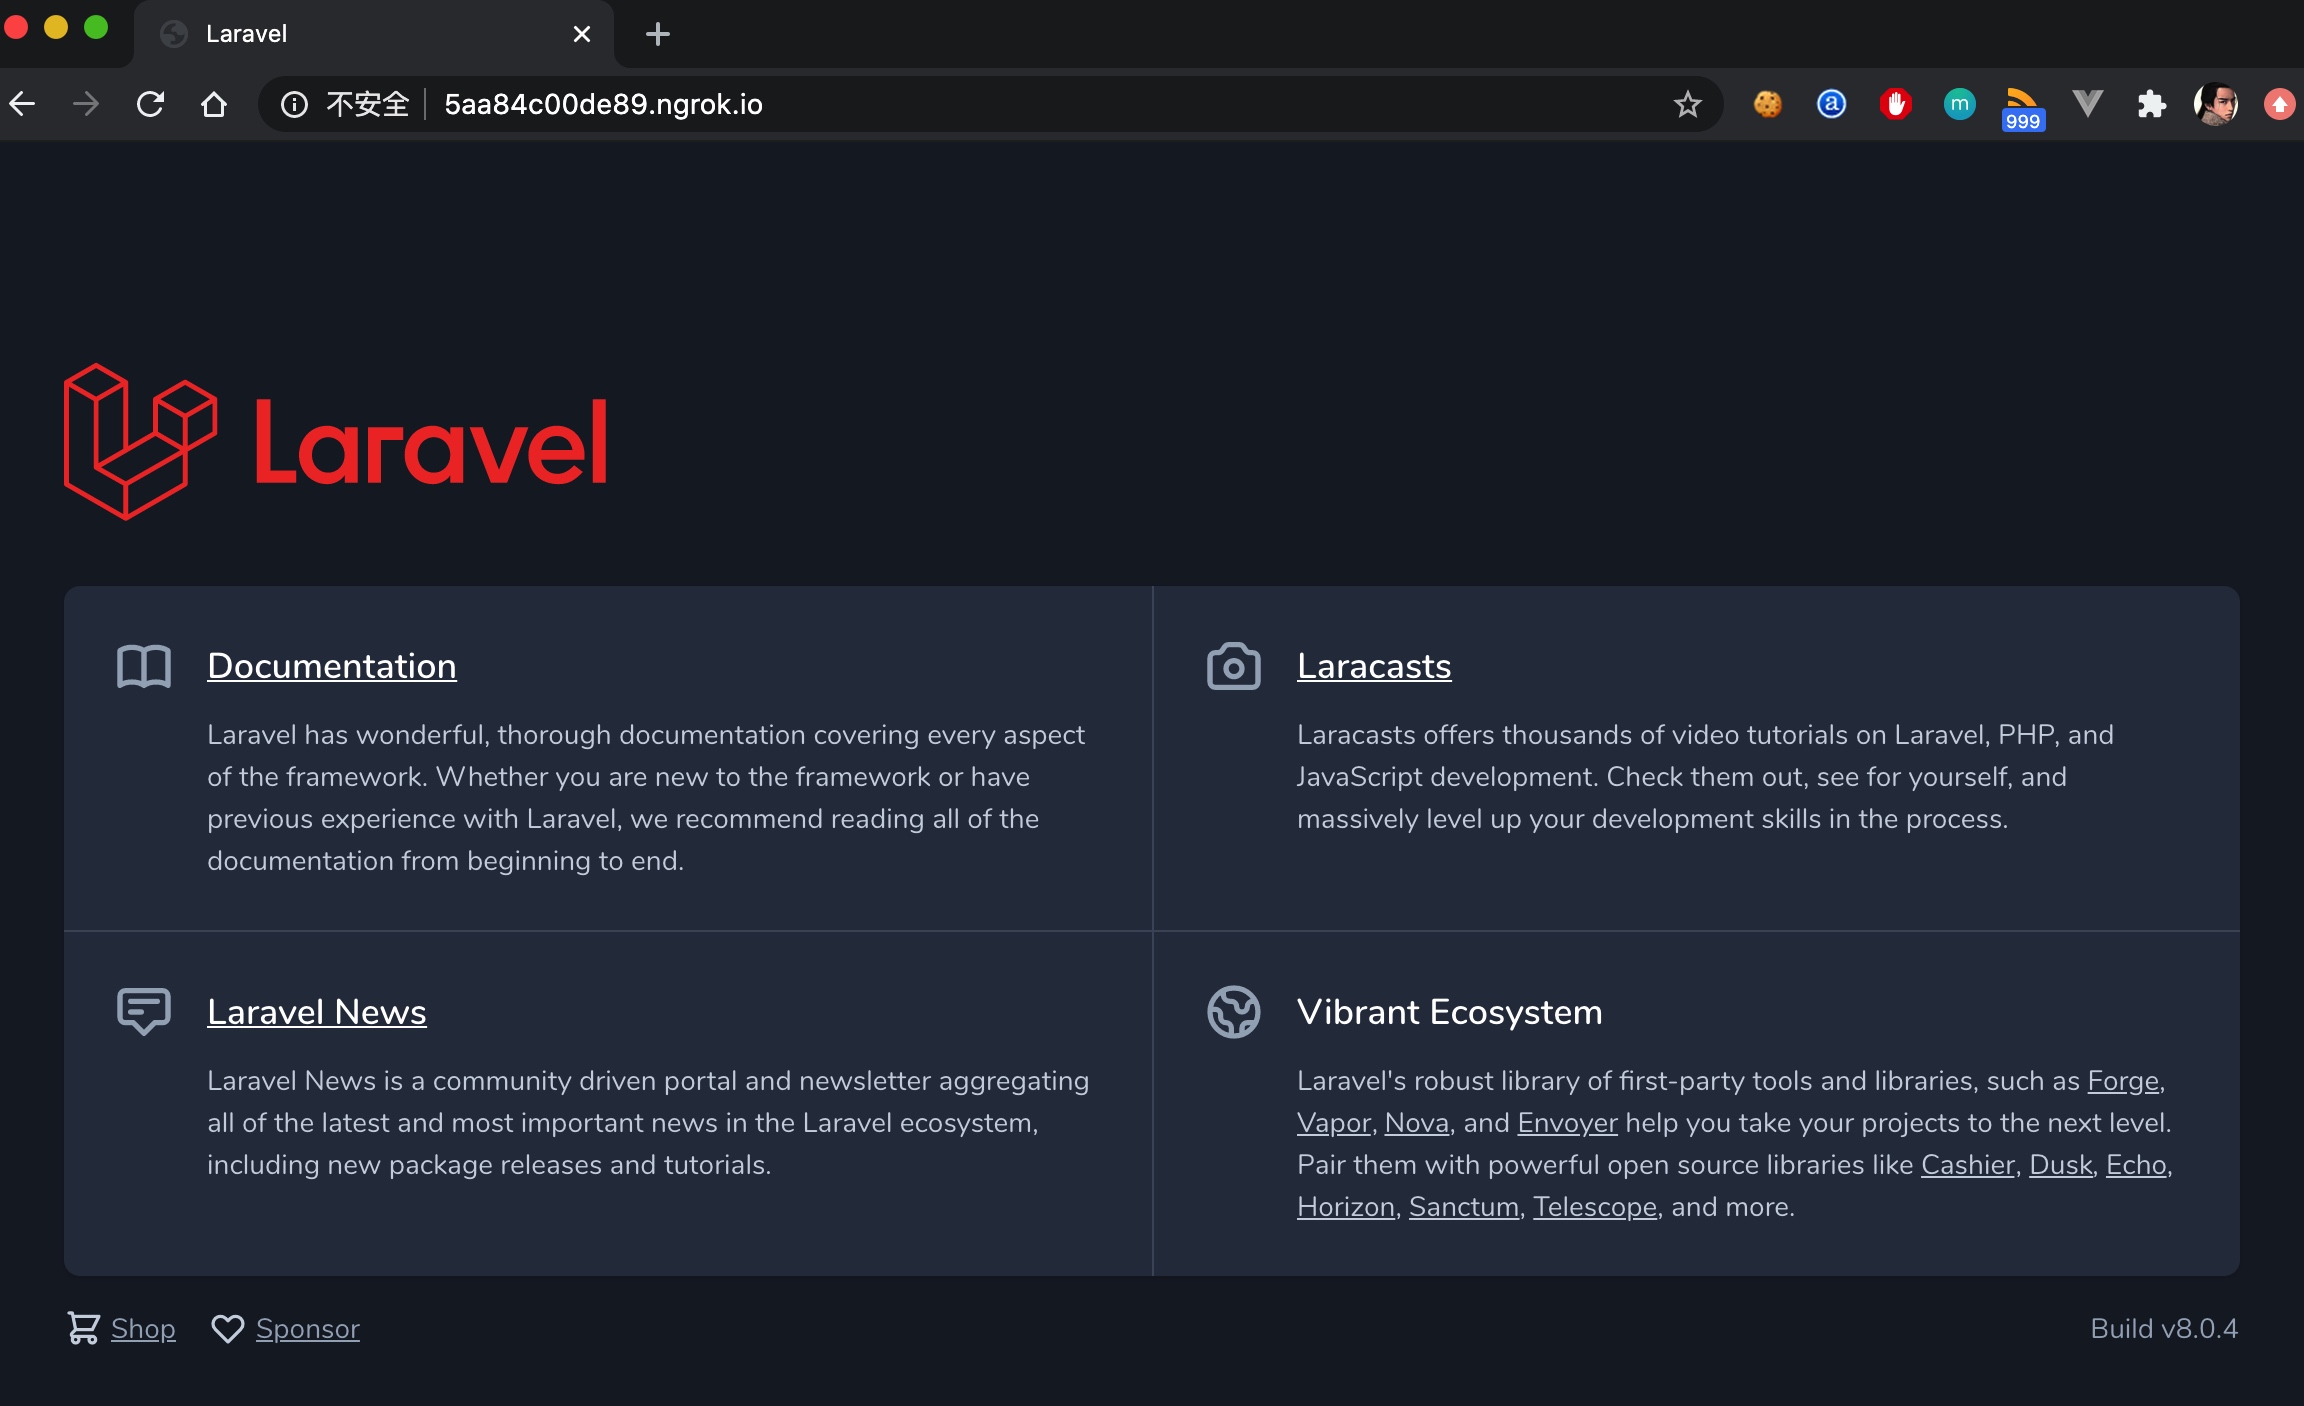Screen dimensions: 2304x1406
Task: Follow the Horizon link
Action: (1346, 1207)
